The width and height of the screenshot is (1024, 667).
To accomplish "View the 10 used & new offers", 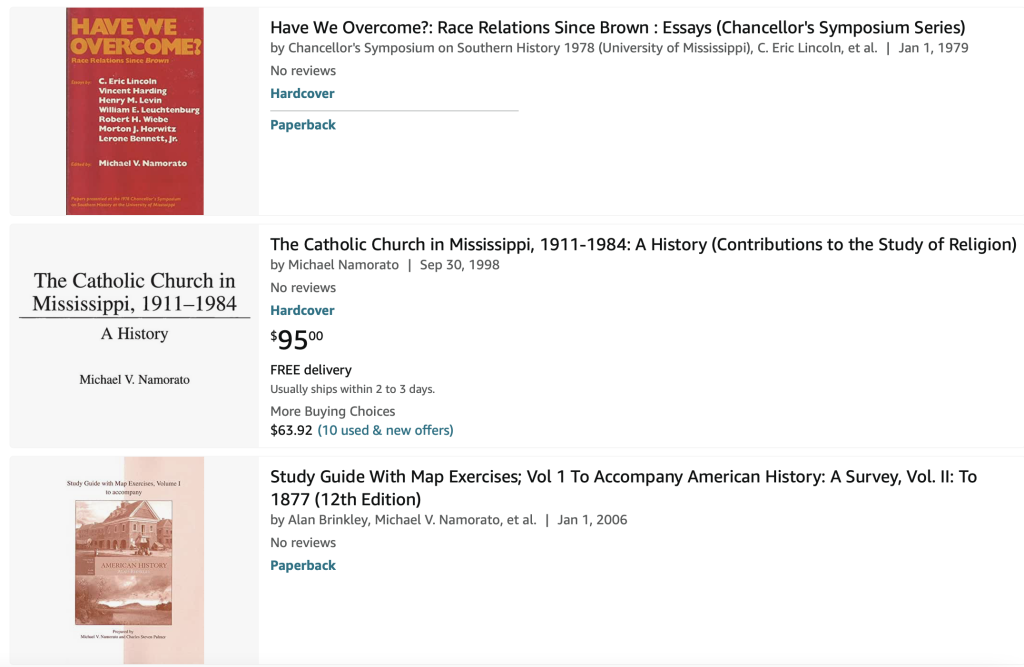I will point(385,430).
